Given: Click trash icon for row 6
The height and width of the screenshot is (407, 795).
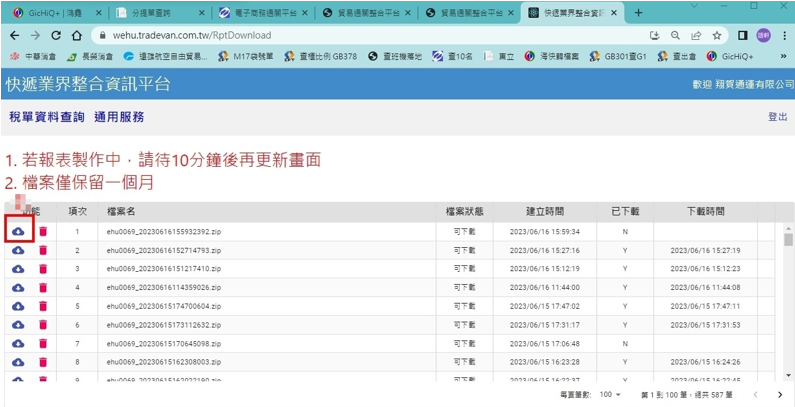Looking at the screenshot, I should pyautogui.click(x=43, y=324).
